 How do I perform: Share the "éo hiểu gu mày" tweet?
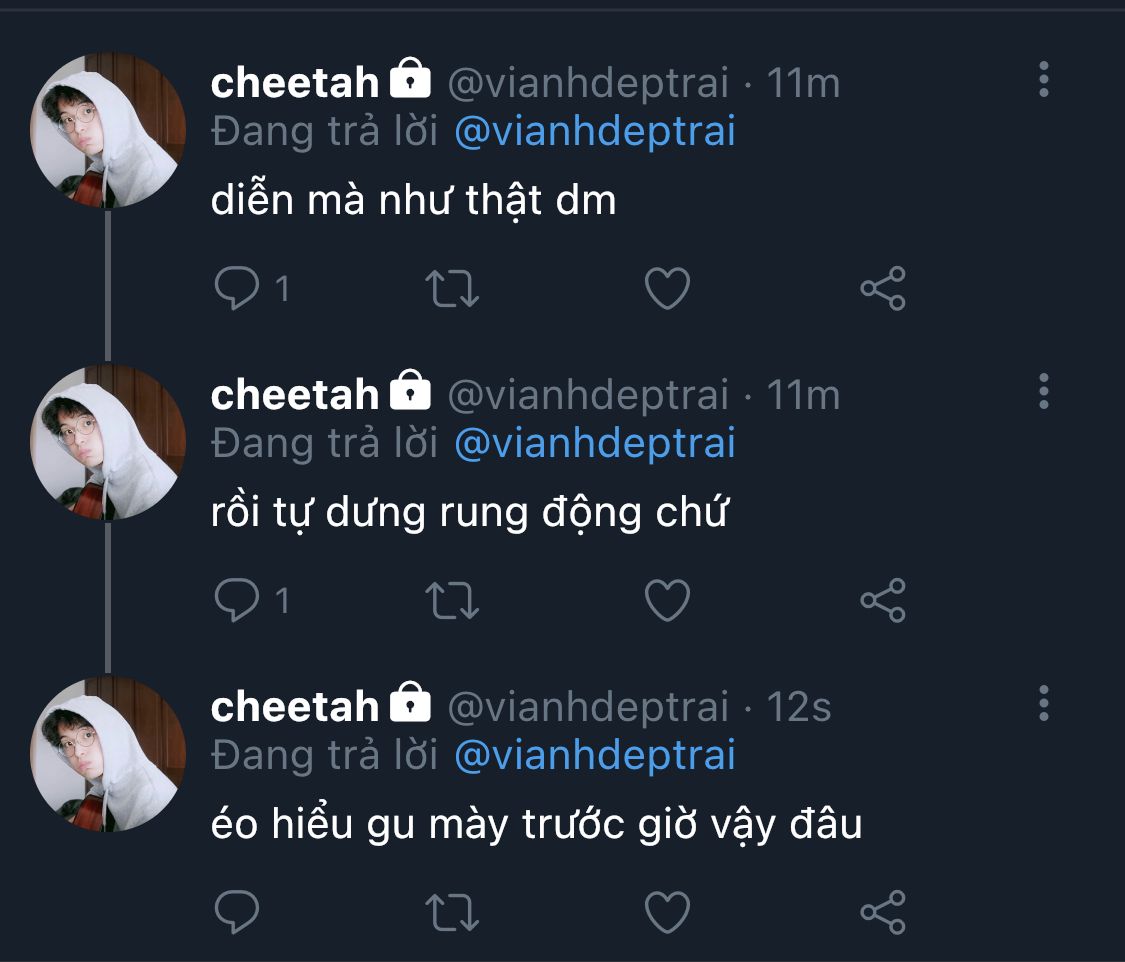[883, 911]
